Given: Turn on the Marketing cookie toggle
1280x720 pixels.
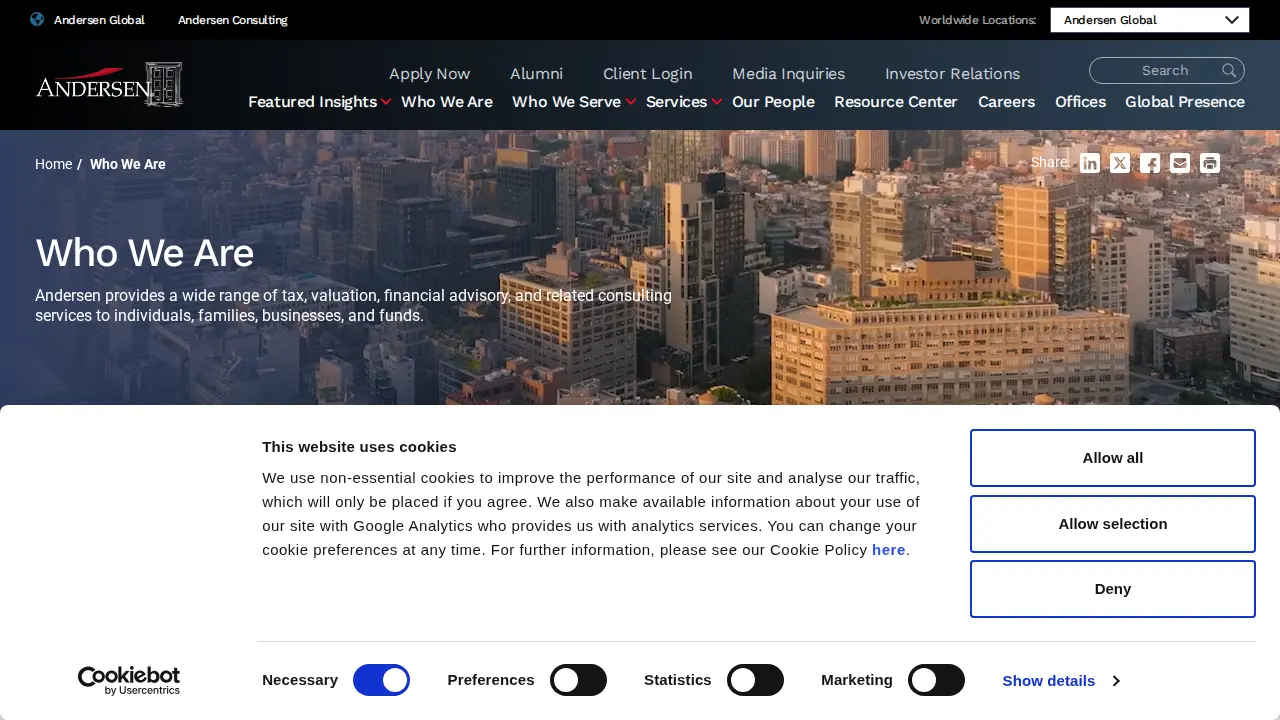Looking at the screenshot, I should click(936, 680).
